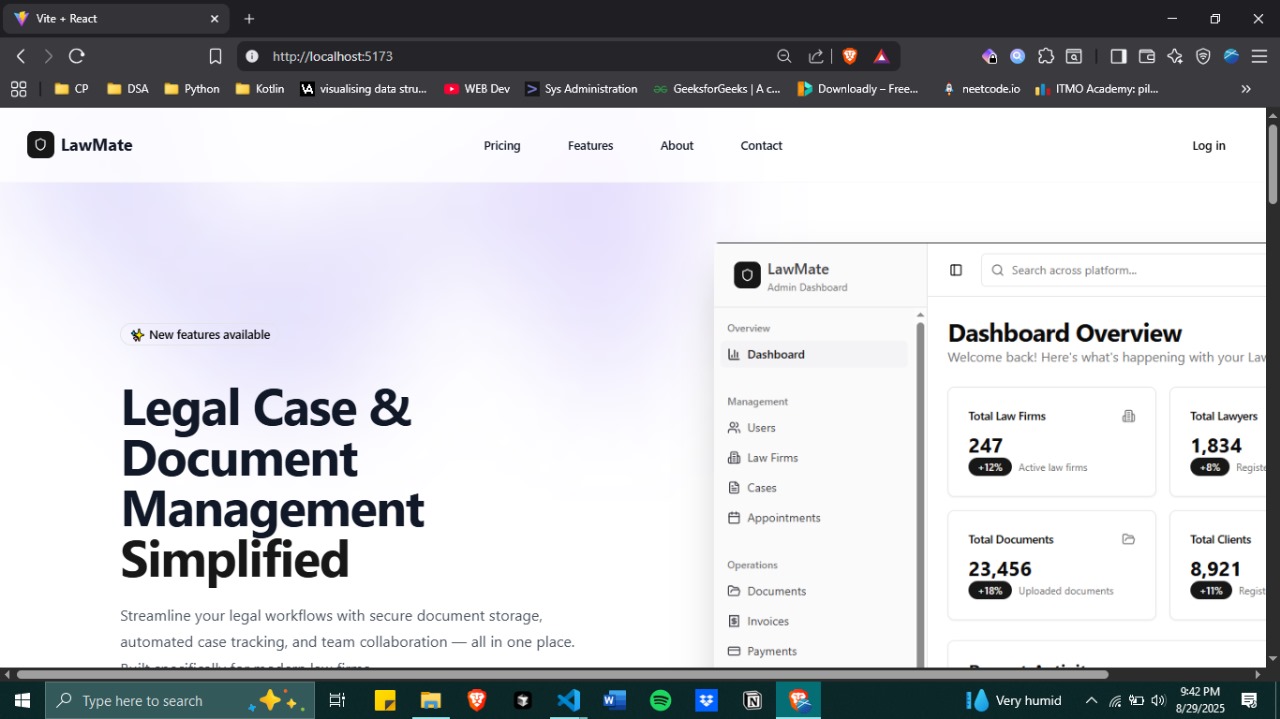Toggle the dashboard sidebar panel icon
1280x719 pixels.
click(x=956, y=270)
